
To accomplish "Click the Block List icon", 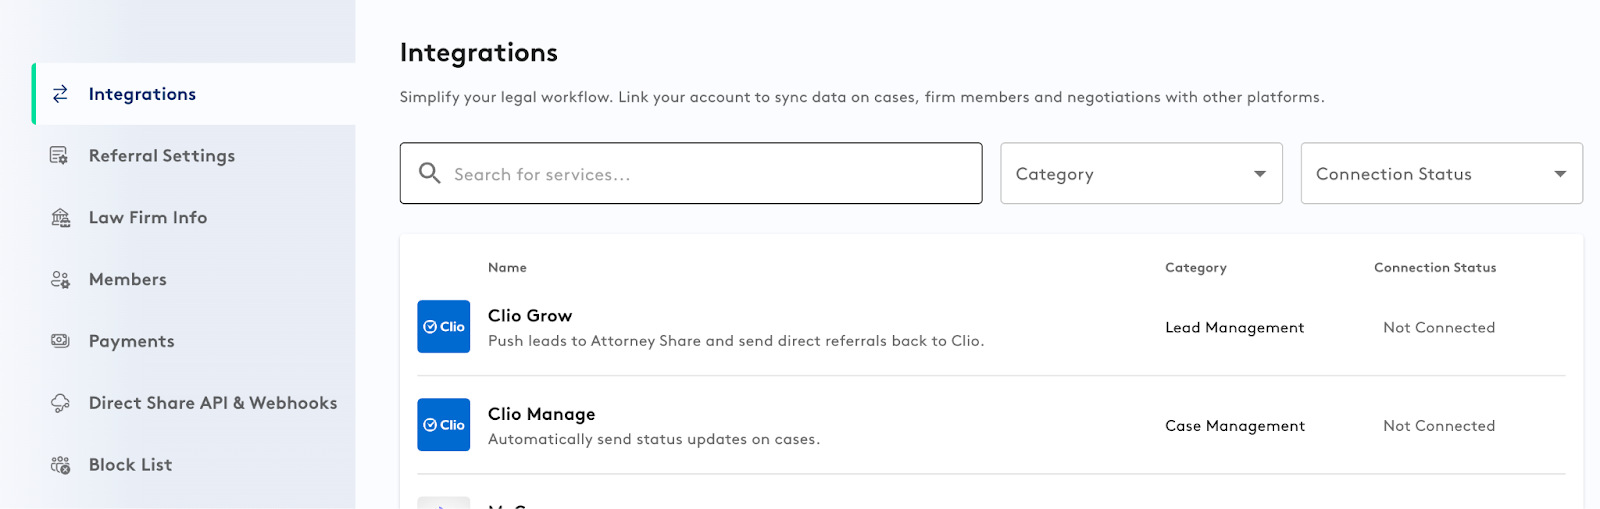I will tap(60, 465).
